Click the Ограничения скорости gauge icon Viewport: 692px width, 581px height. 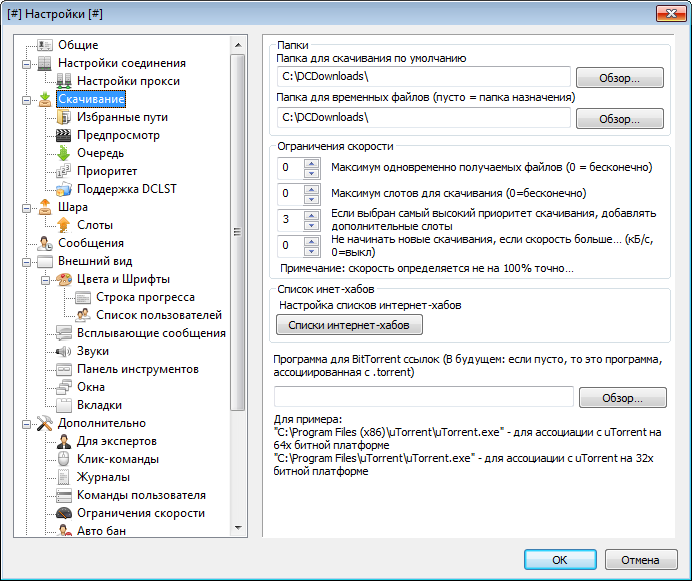[64, 513]
